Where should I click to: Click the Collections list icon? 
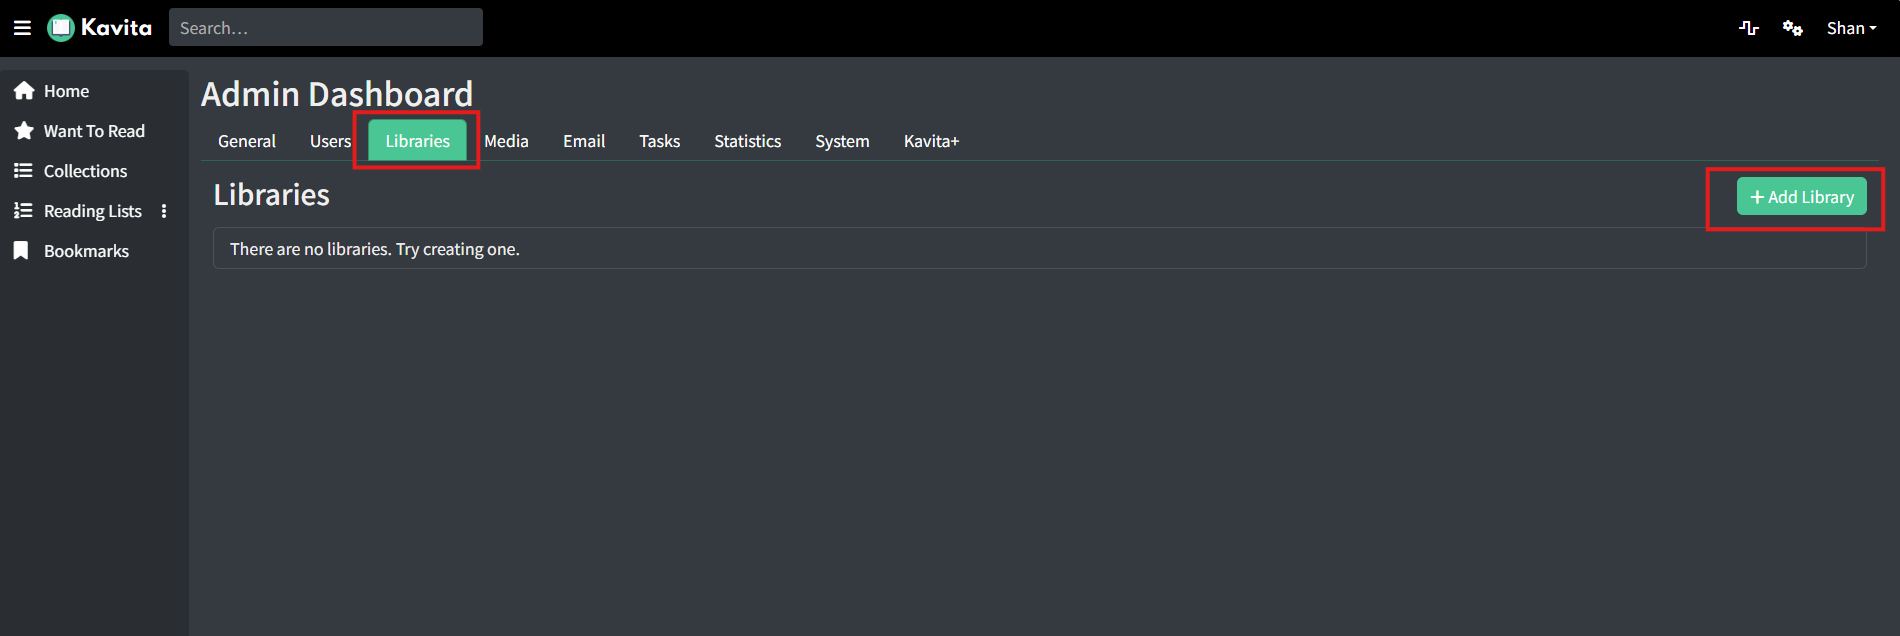click(23, 171)
